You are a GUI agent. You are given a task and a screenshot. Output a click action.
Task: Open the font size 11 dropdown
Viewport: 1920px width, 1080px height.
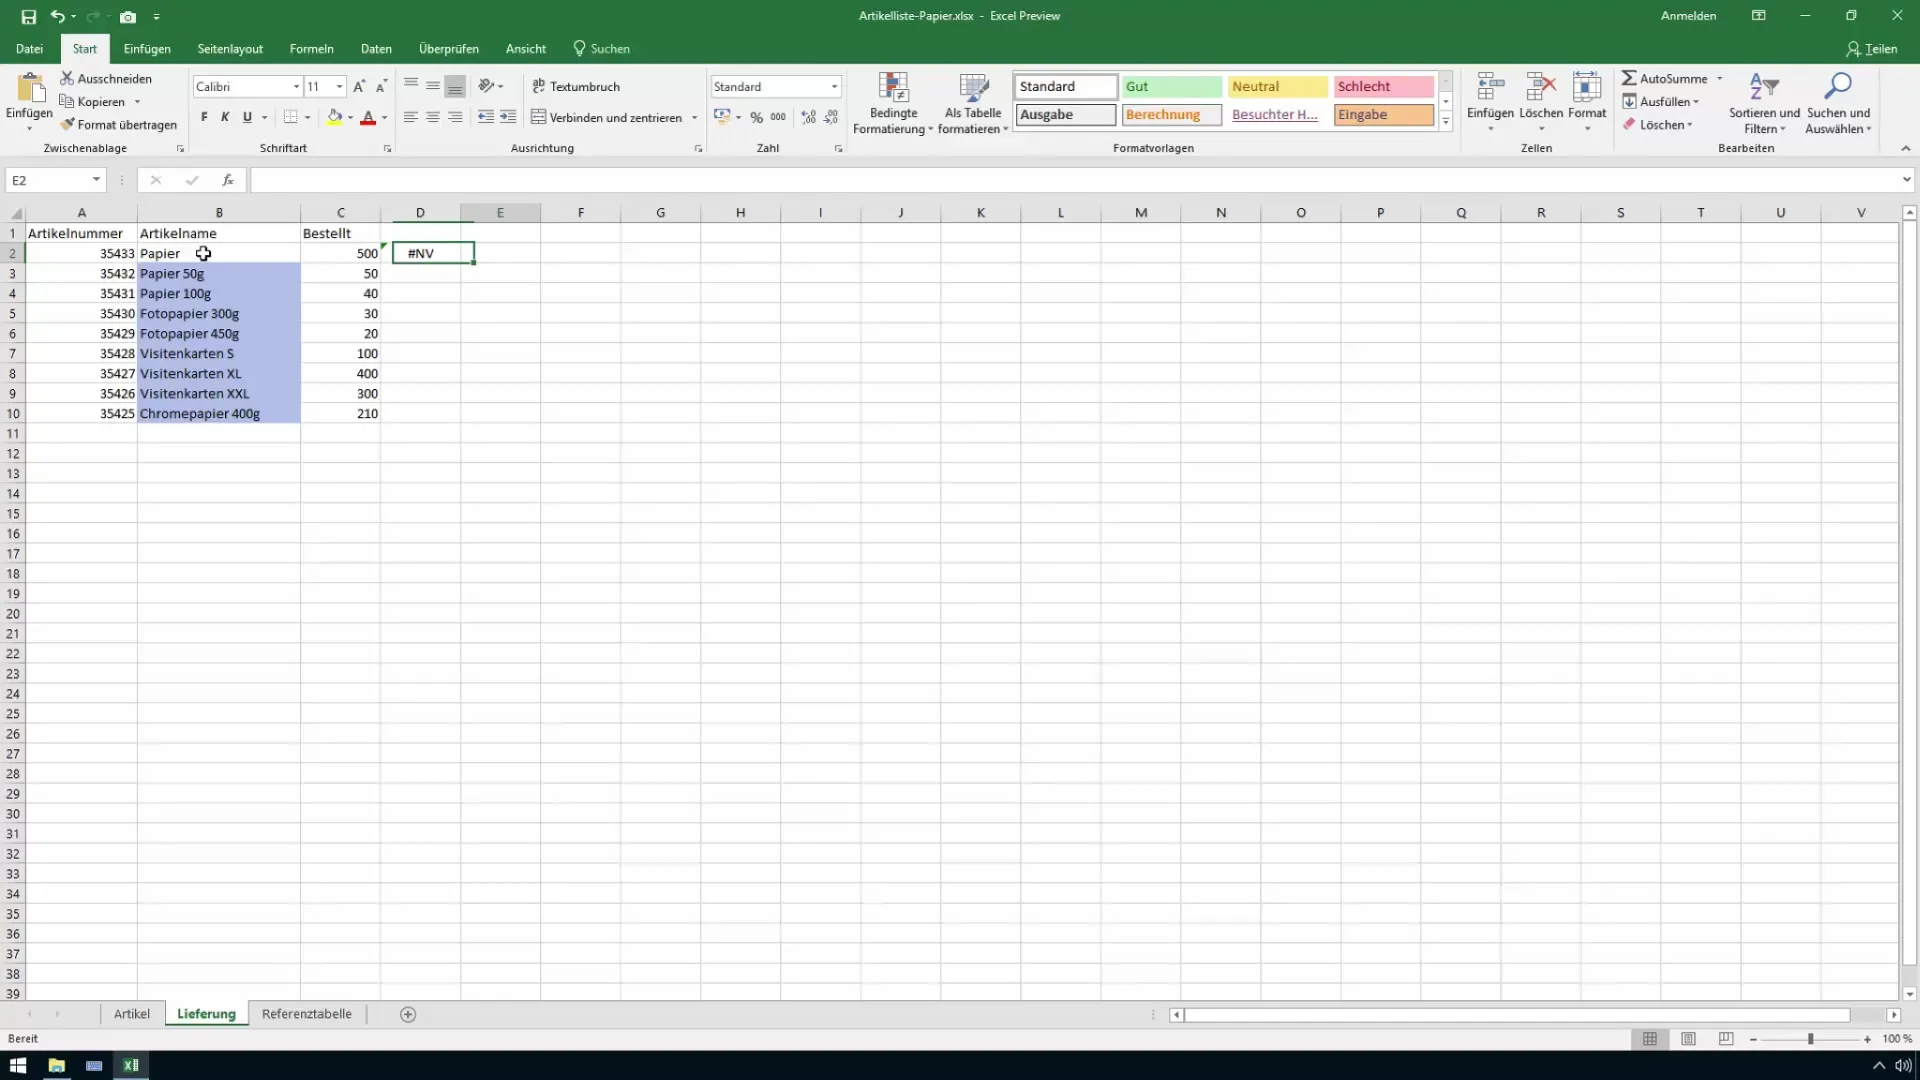(x=340, y=87)
